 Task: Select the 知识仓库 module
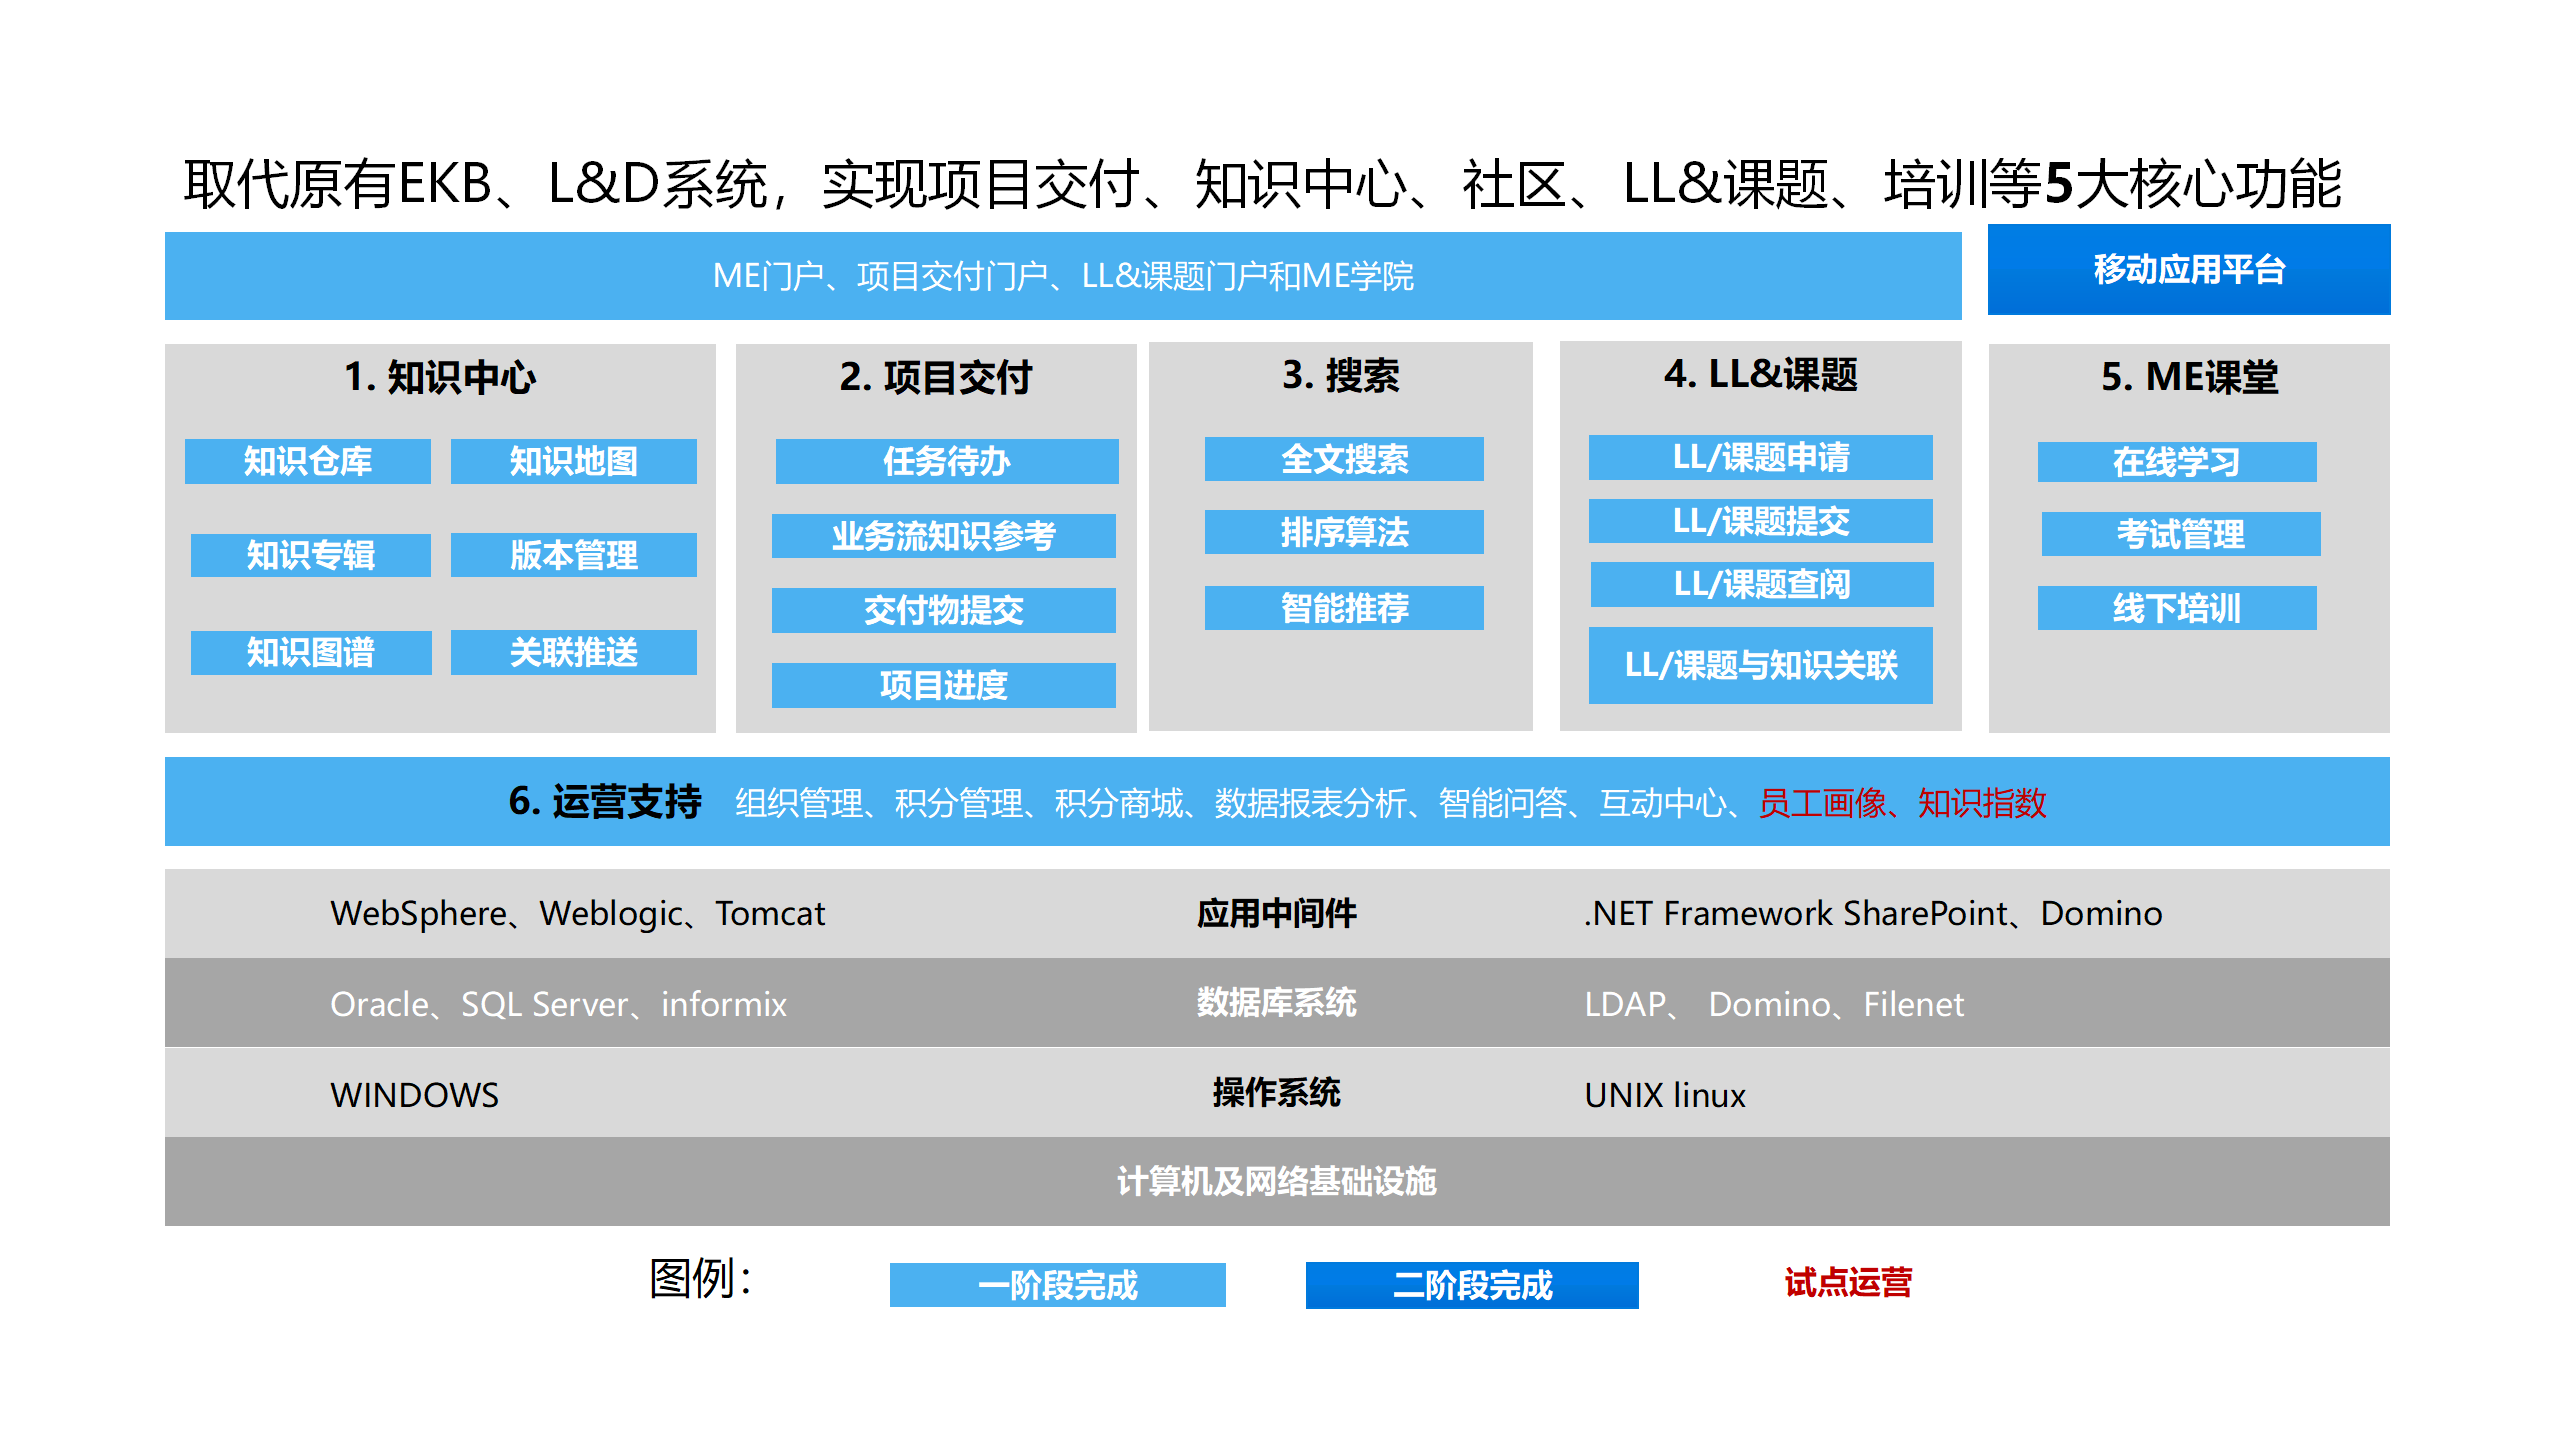[309, 461]
